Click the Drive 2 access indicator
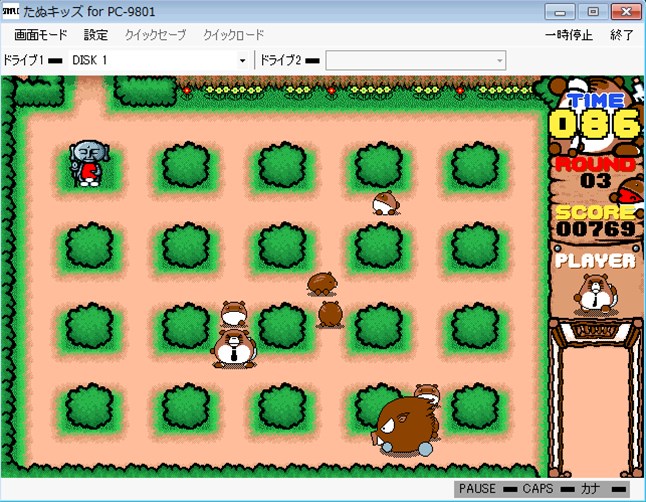The height and width of the screenshot is (502, 646). (312, 61)
